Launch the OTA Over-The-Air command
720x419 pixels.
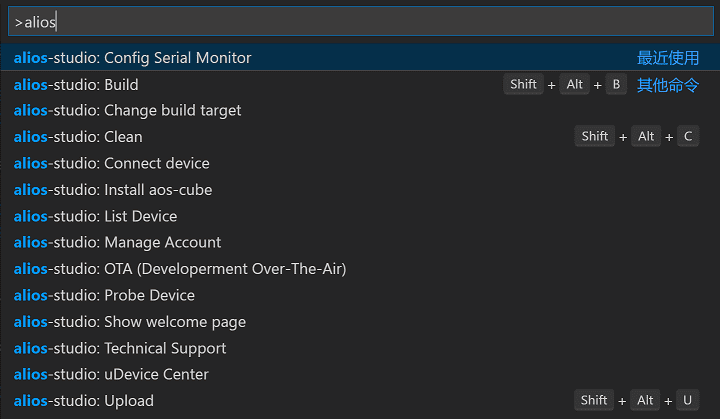point(180,269)
